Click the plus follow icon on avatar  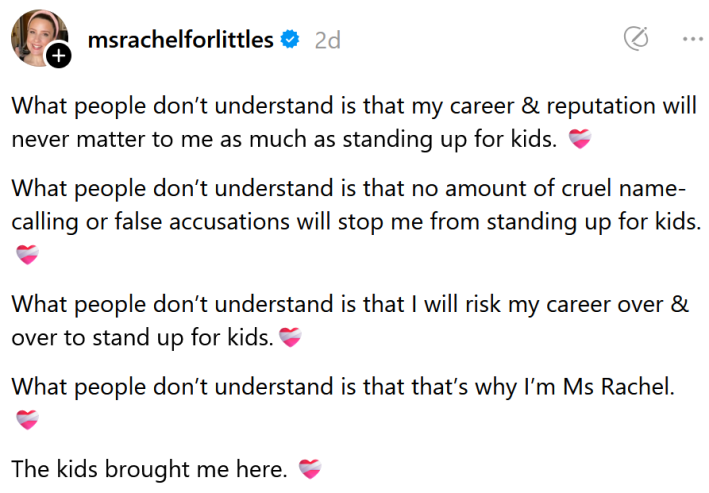[x=59, y=56]
